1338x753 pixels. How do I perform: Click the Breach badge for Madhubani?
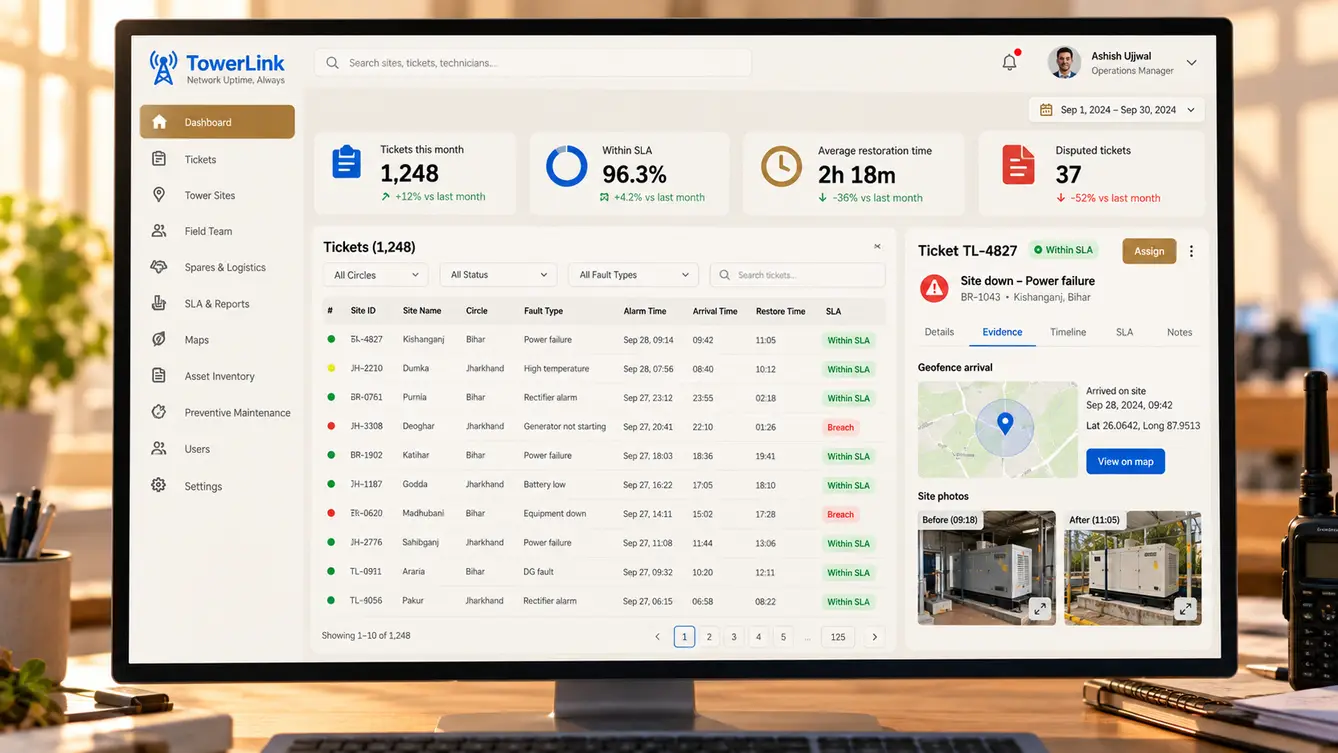840,514
